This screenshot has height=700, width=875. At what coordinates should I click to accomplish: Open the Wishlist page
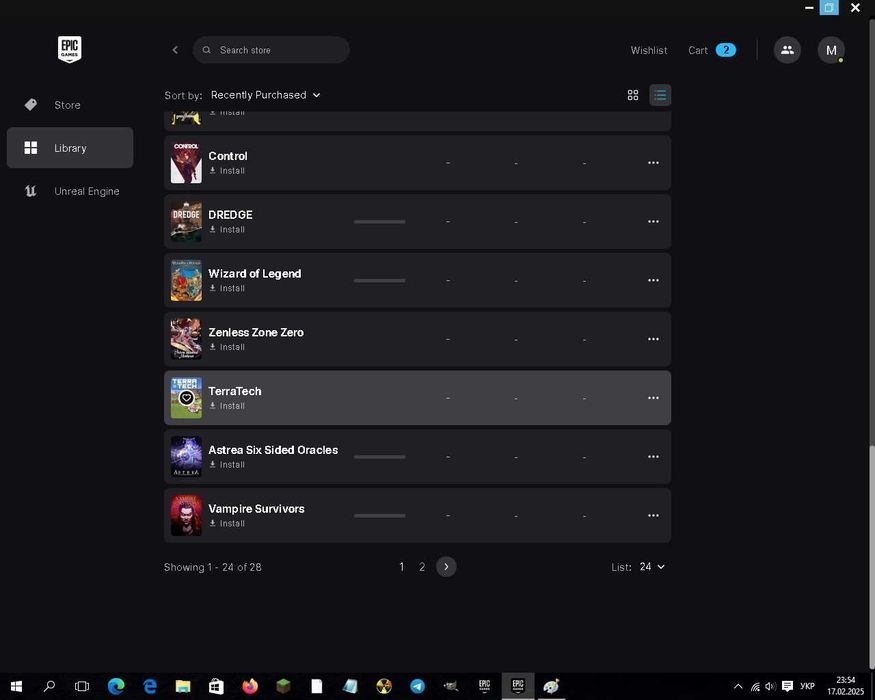(x=648, y=50)
